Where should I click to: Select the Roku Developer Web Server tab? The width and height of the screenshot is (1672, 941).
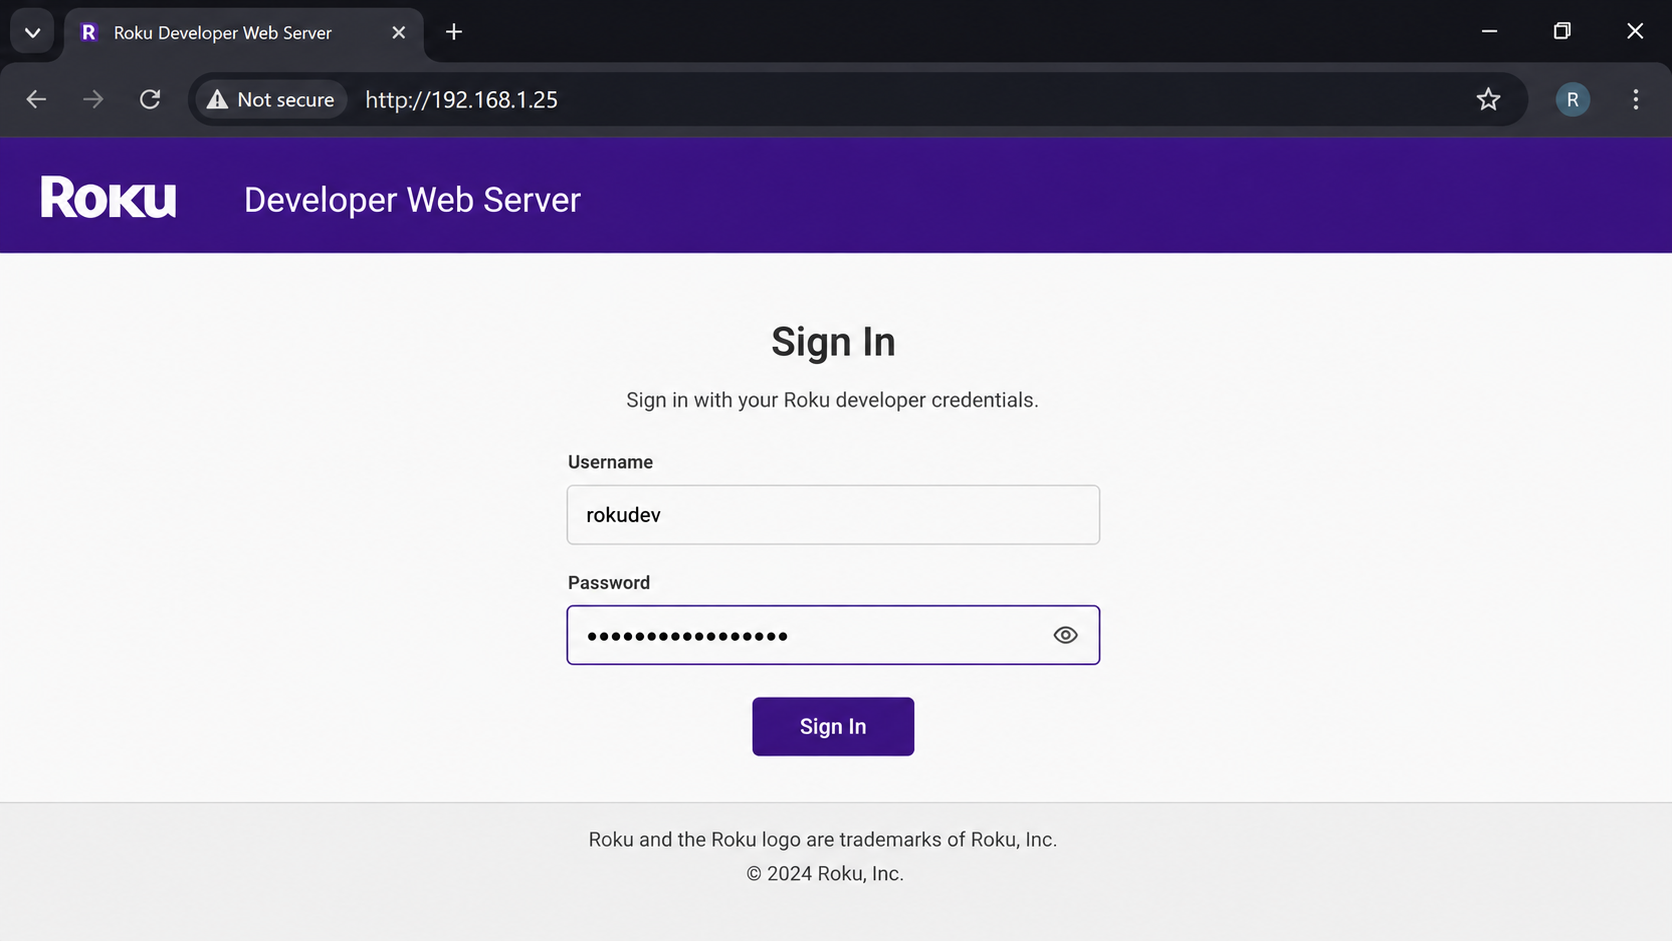point(243,33)
